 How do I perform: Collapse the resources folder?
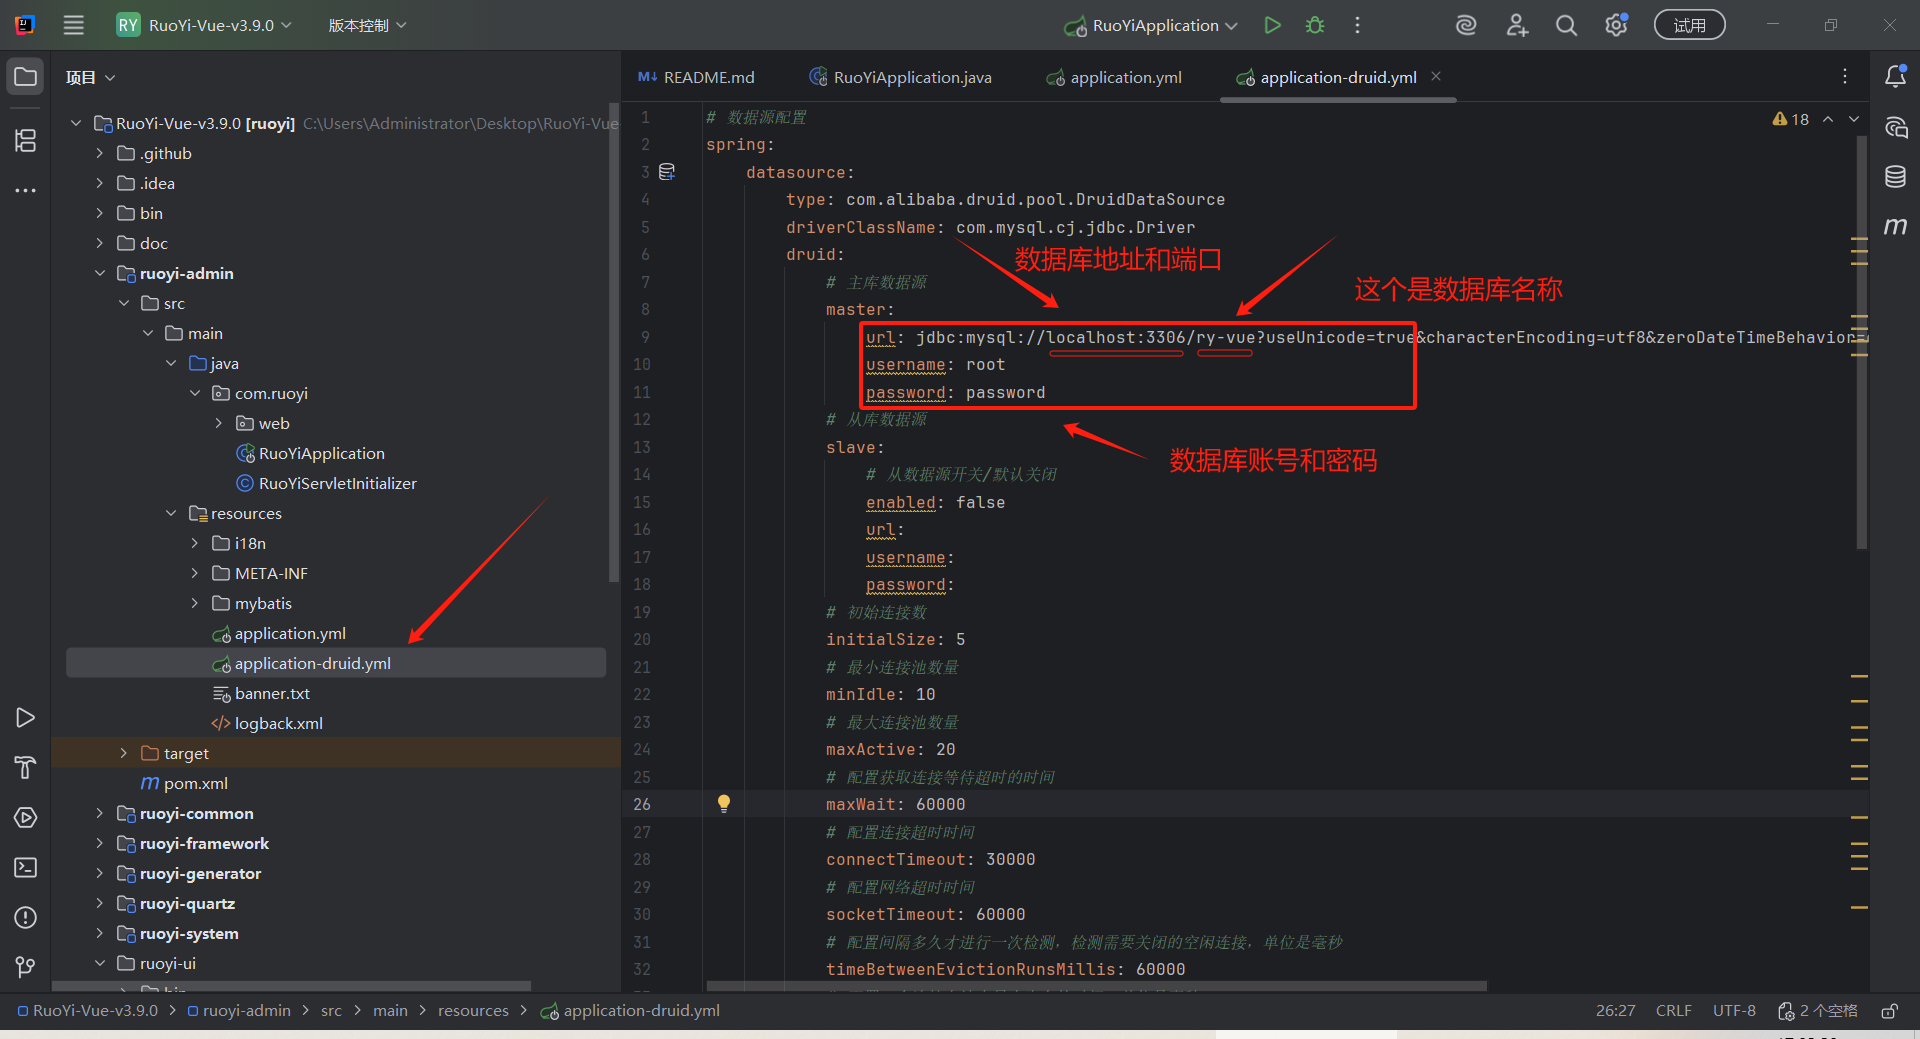coord(171,513)
